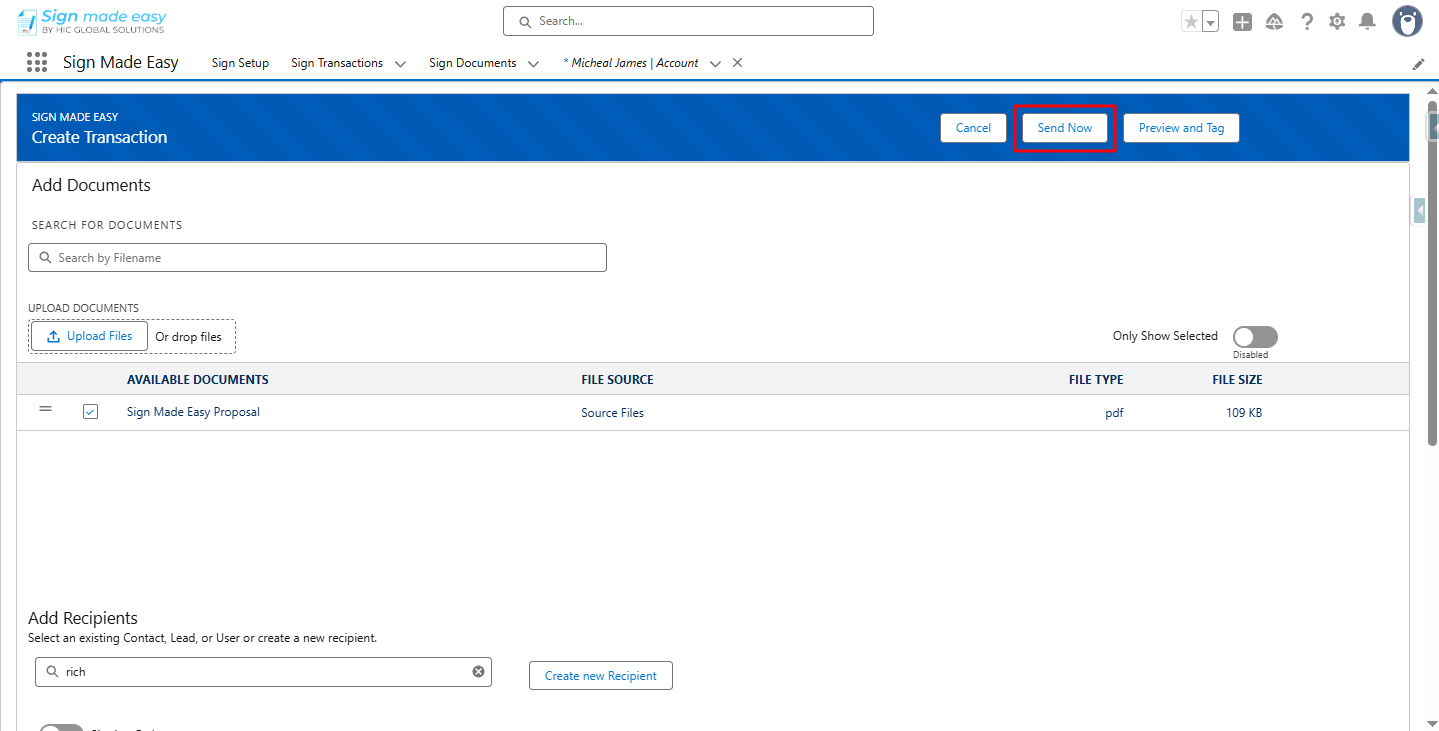Screen dimensions: 1439x731
Task: Expand the Sign Transactions tab dropdown
Action: coord(401,63)
